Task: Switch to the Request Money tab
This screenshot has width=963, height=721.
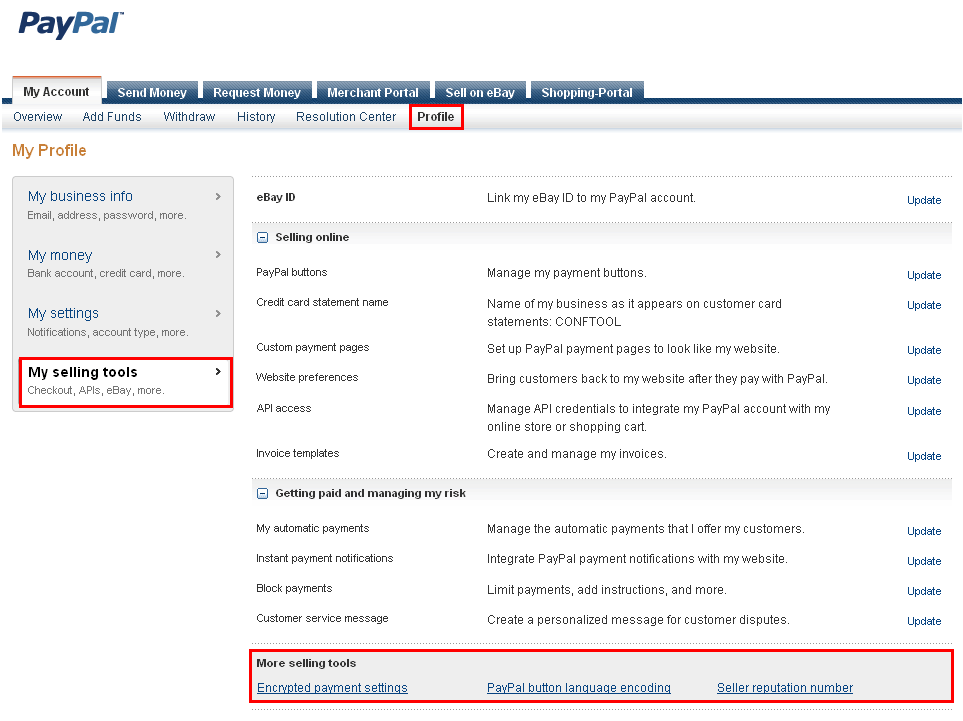Action: [x=257, y=92]
